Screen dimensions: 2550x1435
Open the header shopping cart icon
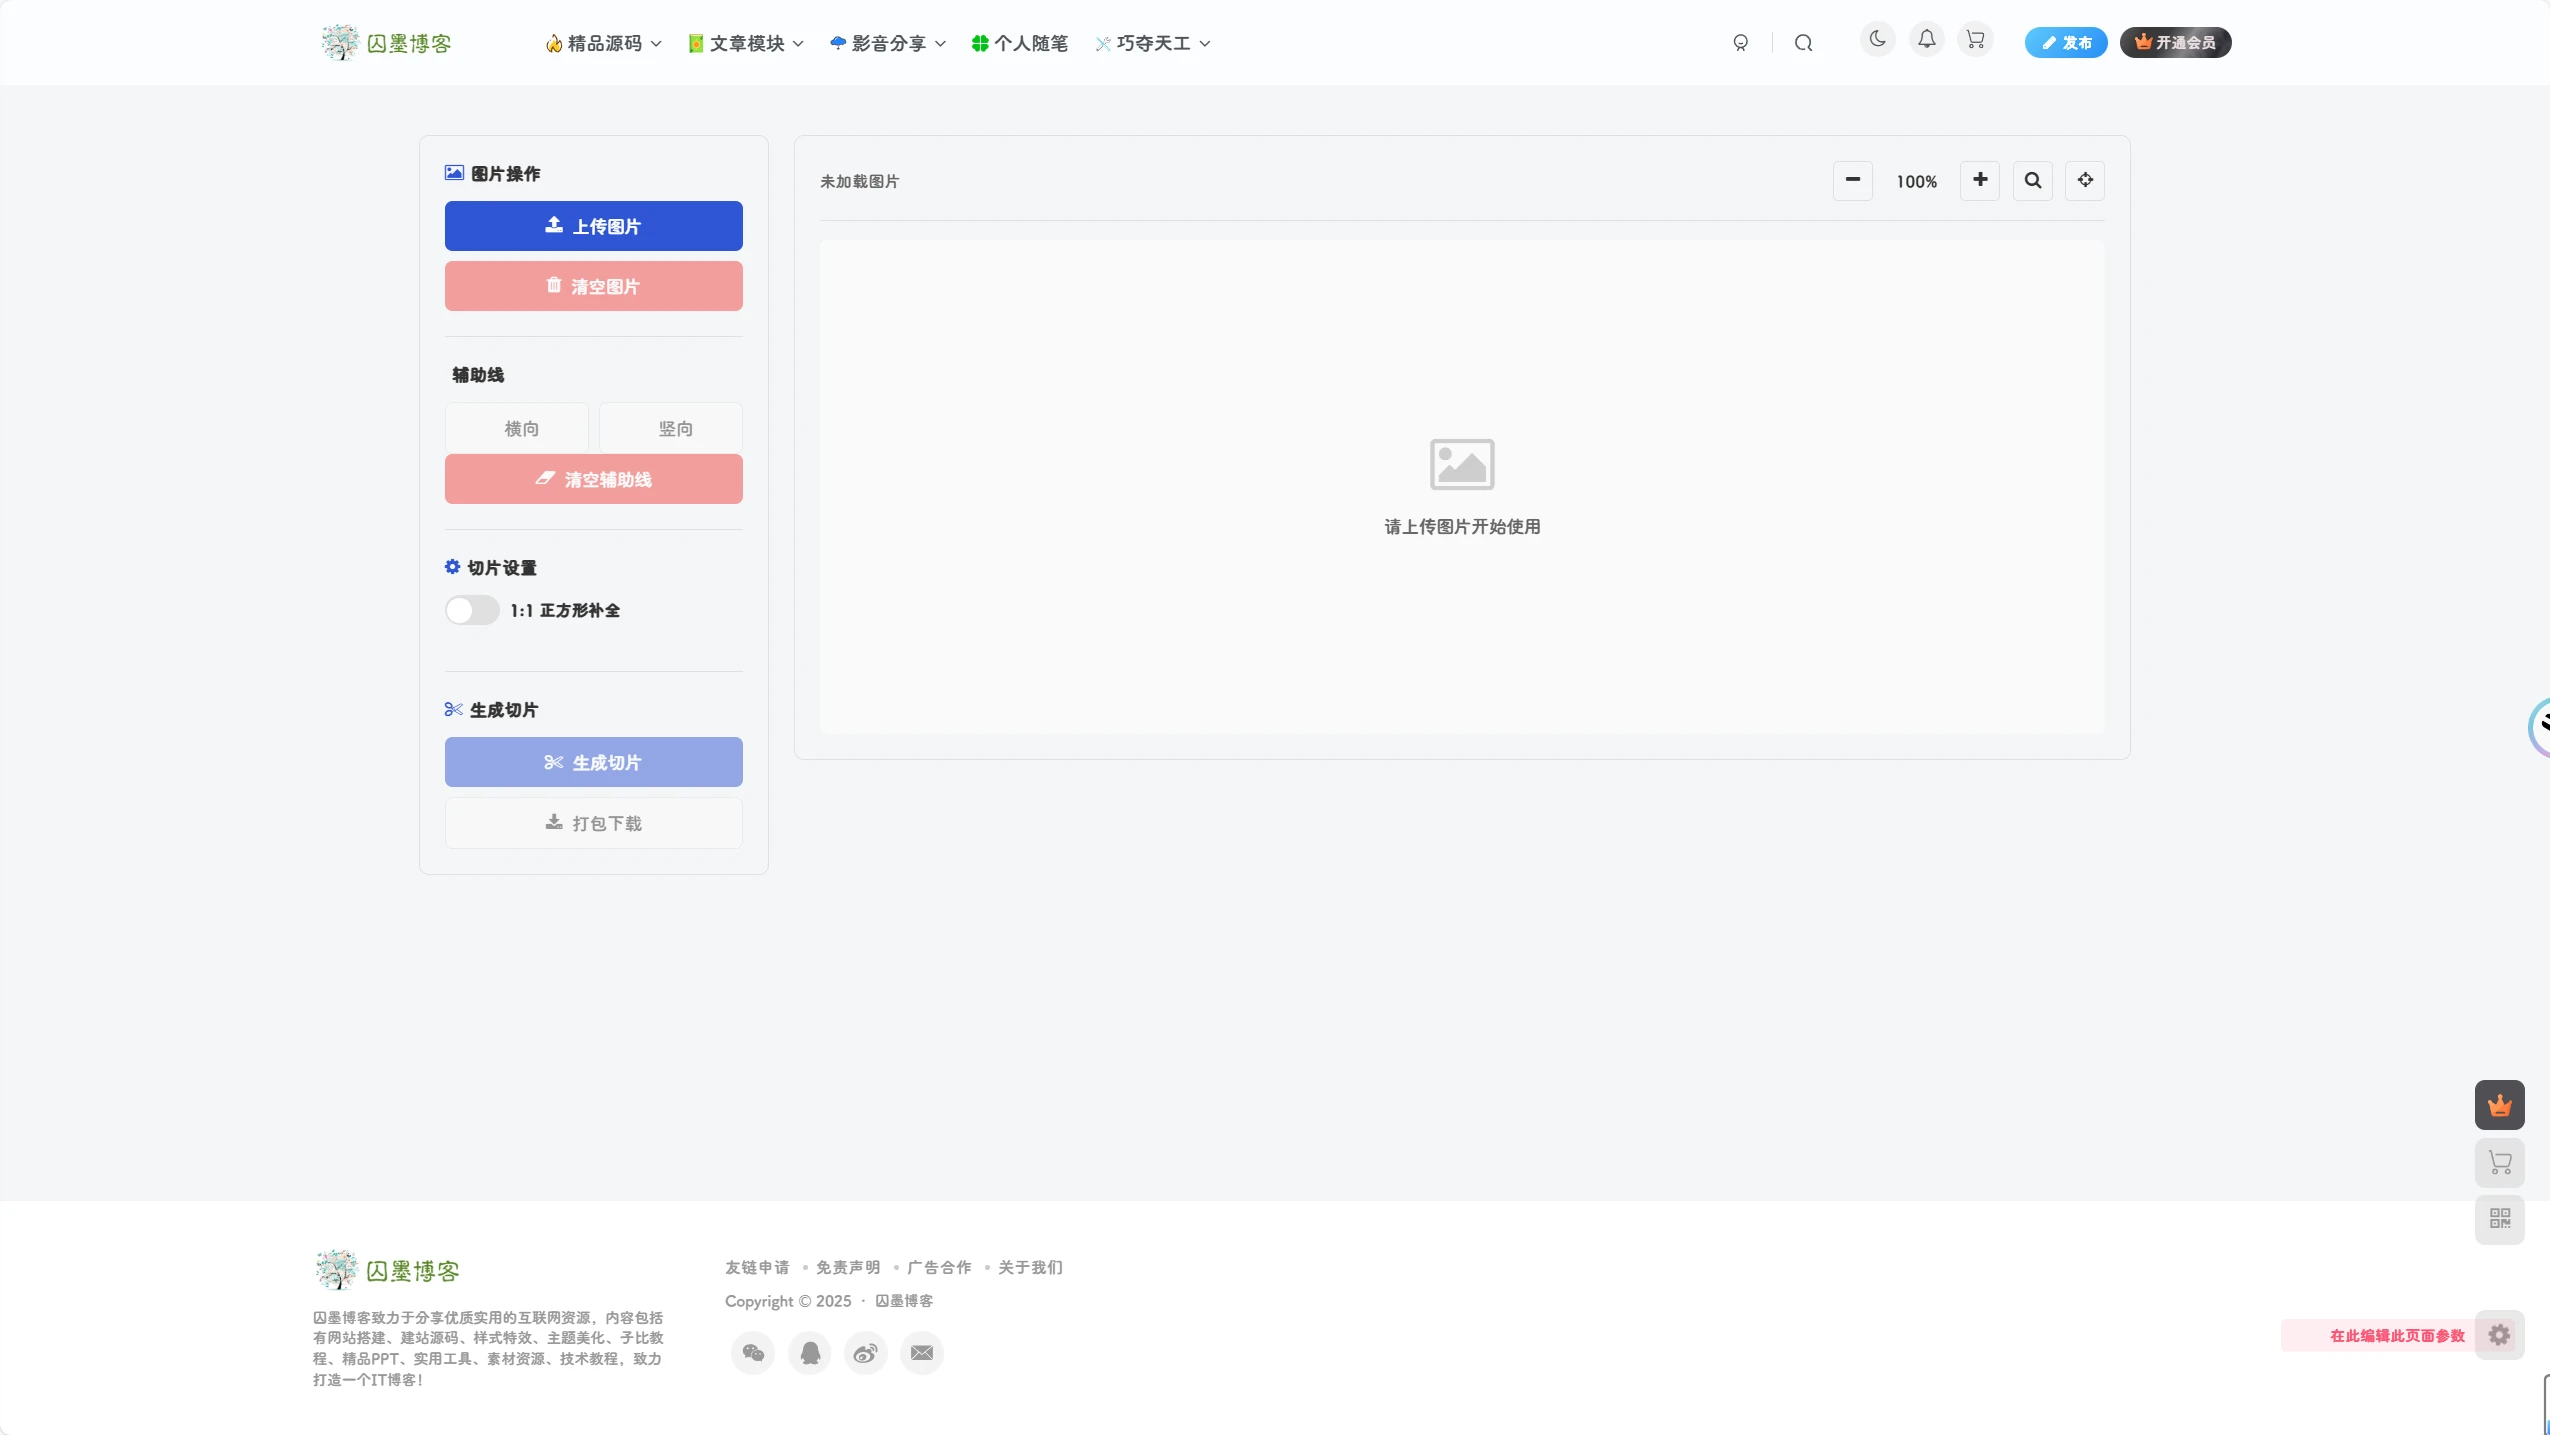tap(1975, 40)
